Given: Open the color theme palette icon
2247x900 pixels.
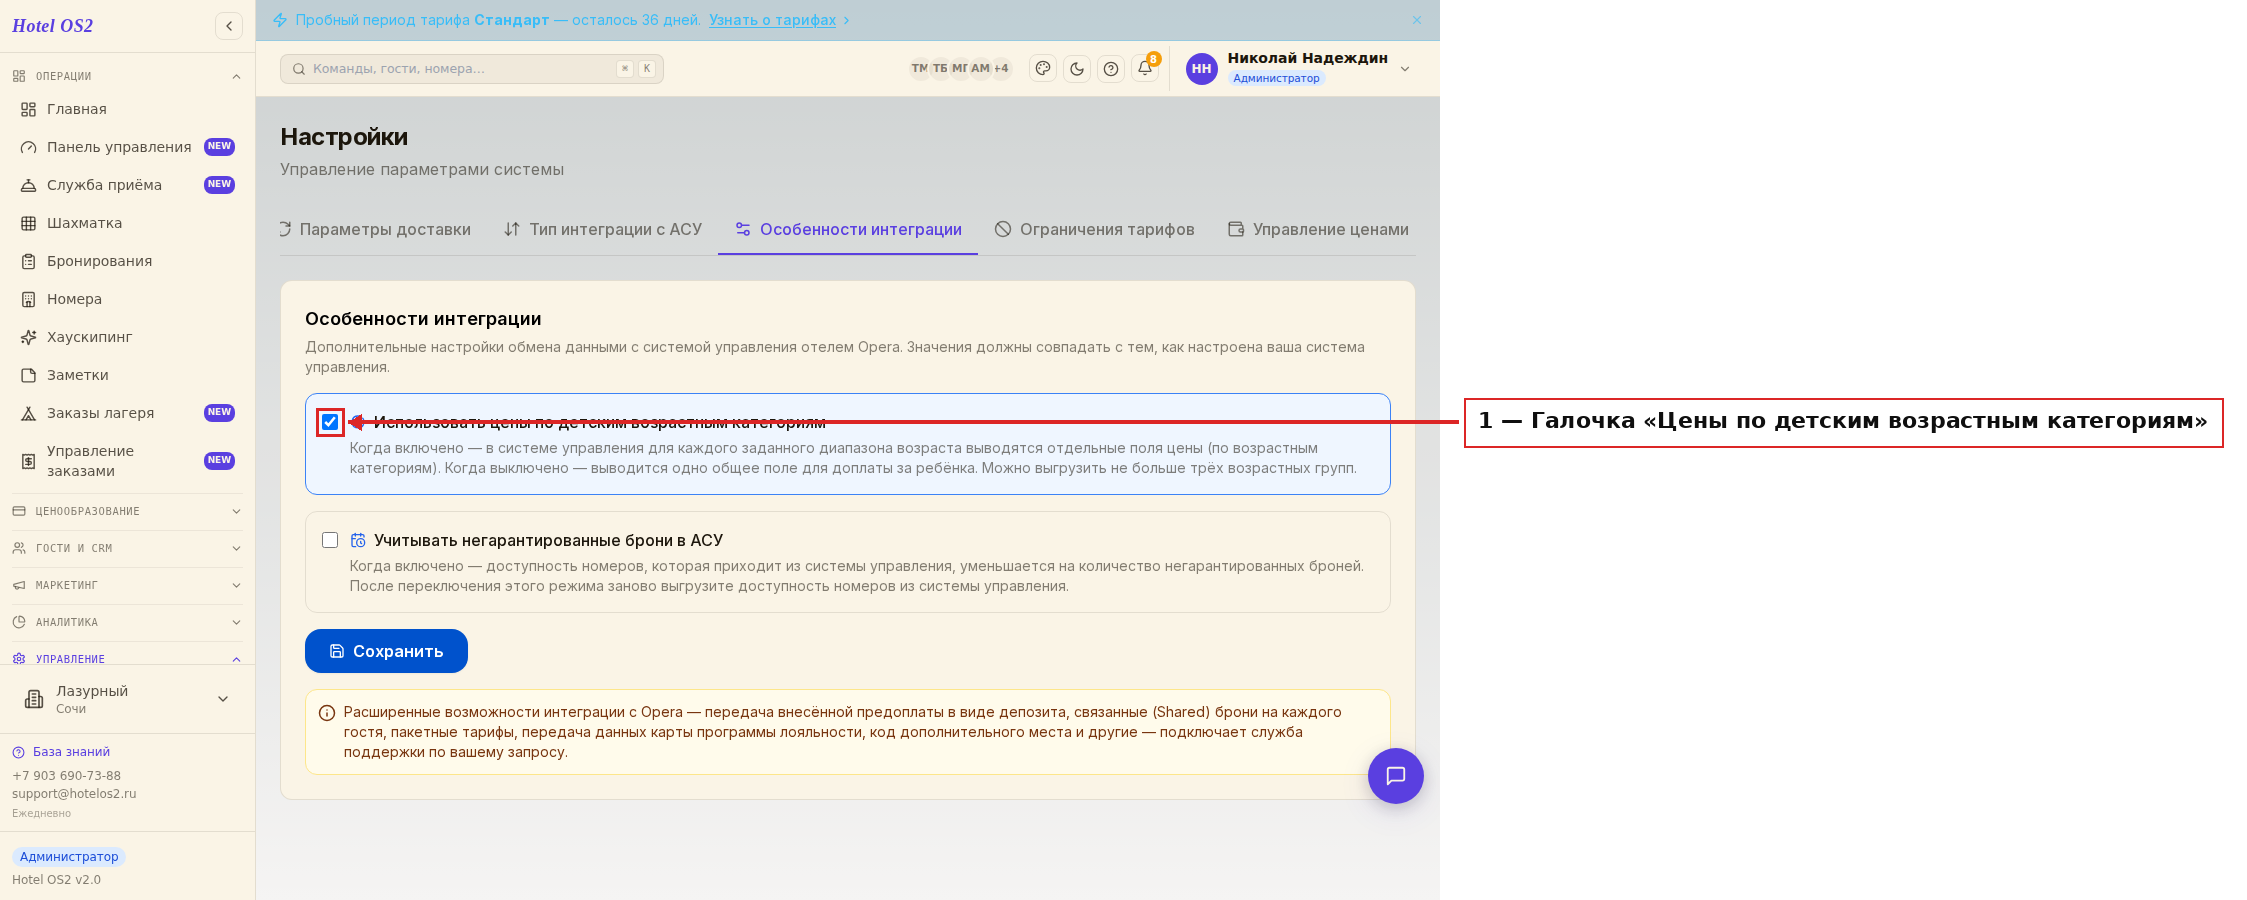Looking at the screenshot, I should tap(1043, 69).
